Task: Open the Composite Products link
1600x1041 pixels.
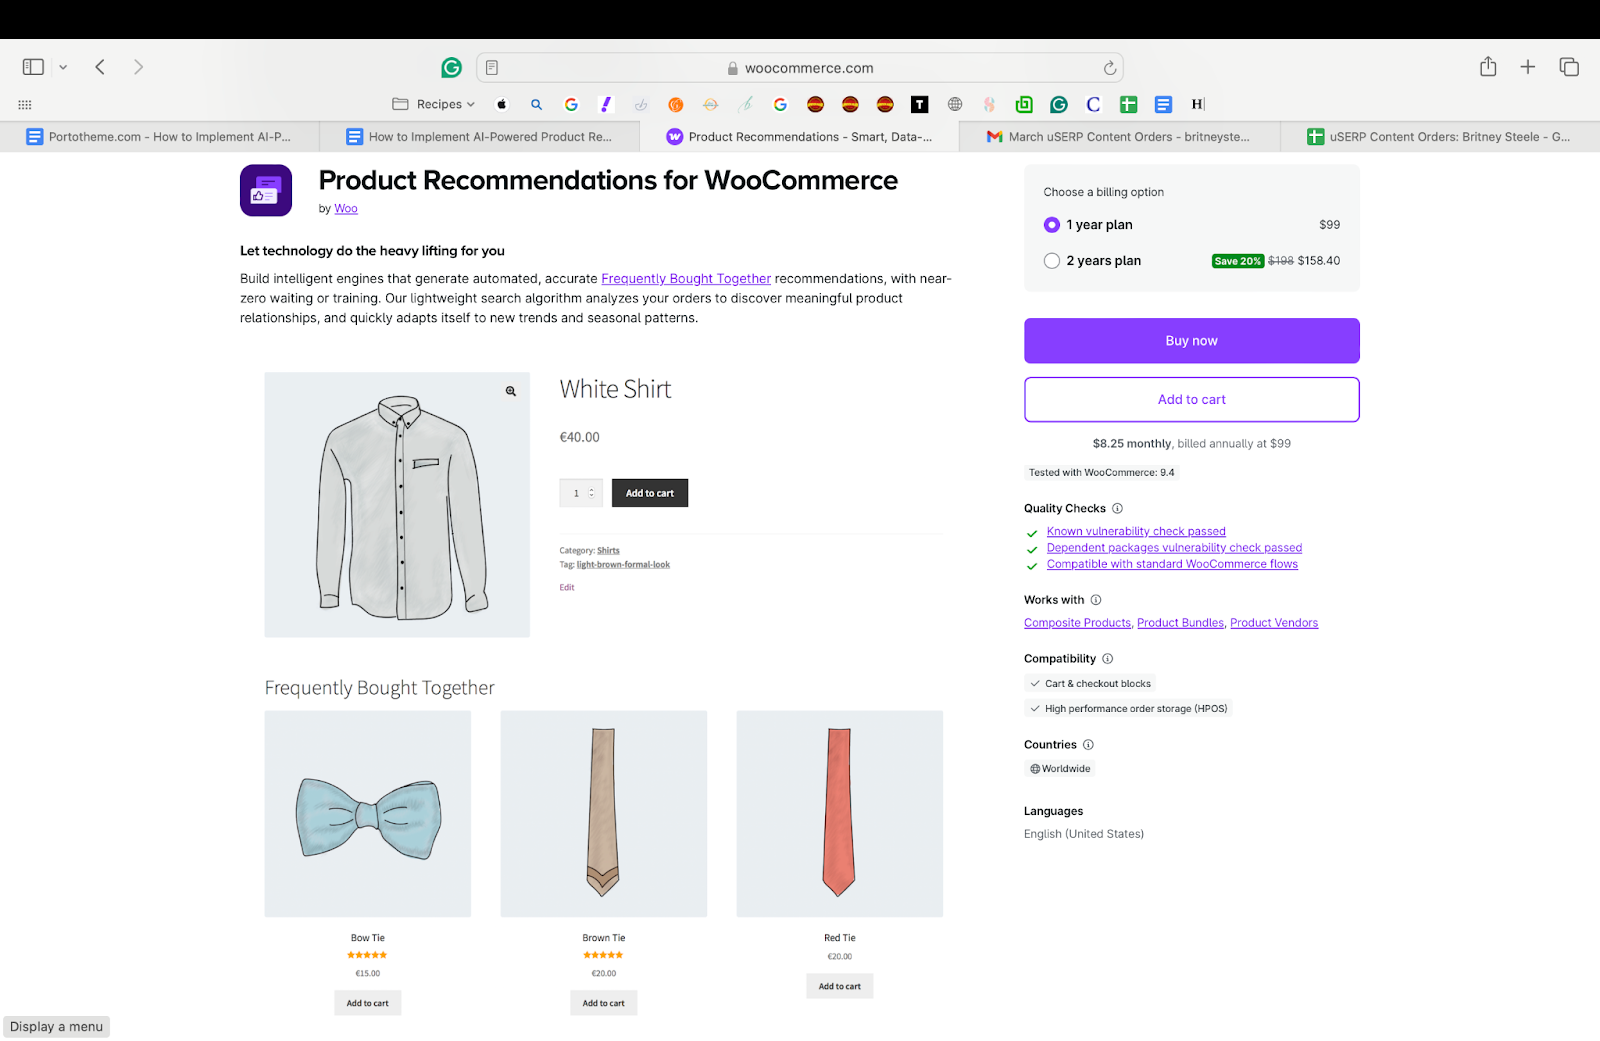Action: (1077, 623)
